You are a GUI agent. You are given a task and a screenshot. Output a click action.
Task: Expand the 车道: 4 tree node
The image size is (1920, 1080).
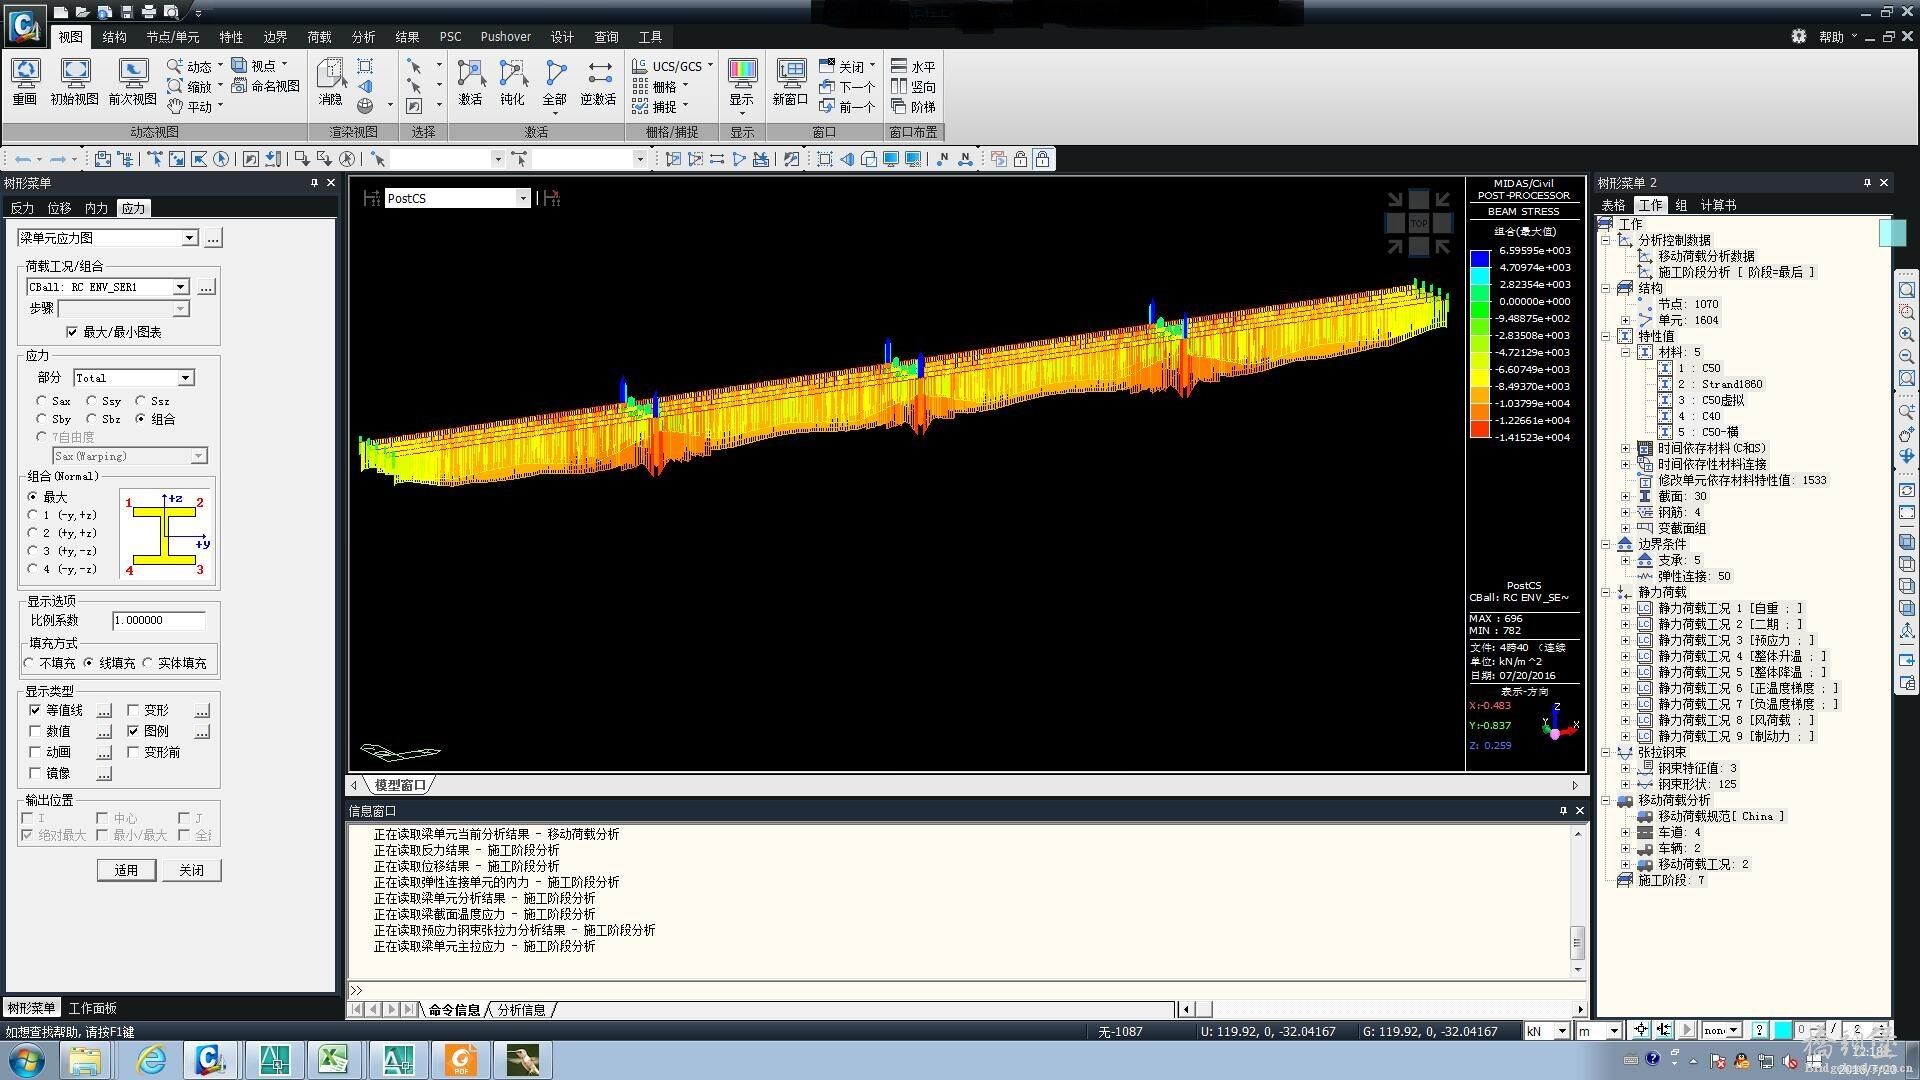click(x=1625, y=832)
